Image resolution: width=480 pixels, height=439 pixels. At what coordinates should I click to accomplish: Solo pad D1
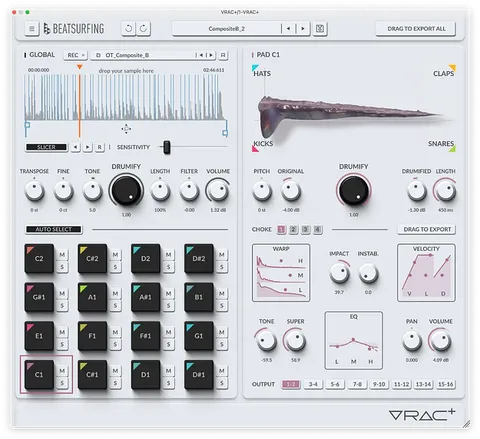pos(168,383)
